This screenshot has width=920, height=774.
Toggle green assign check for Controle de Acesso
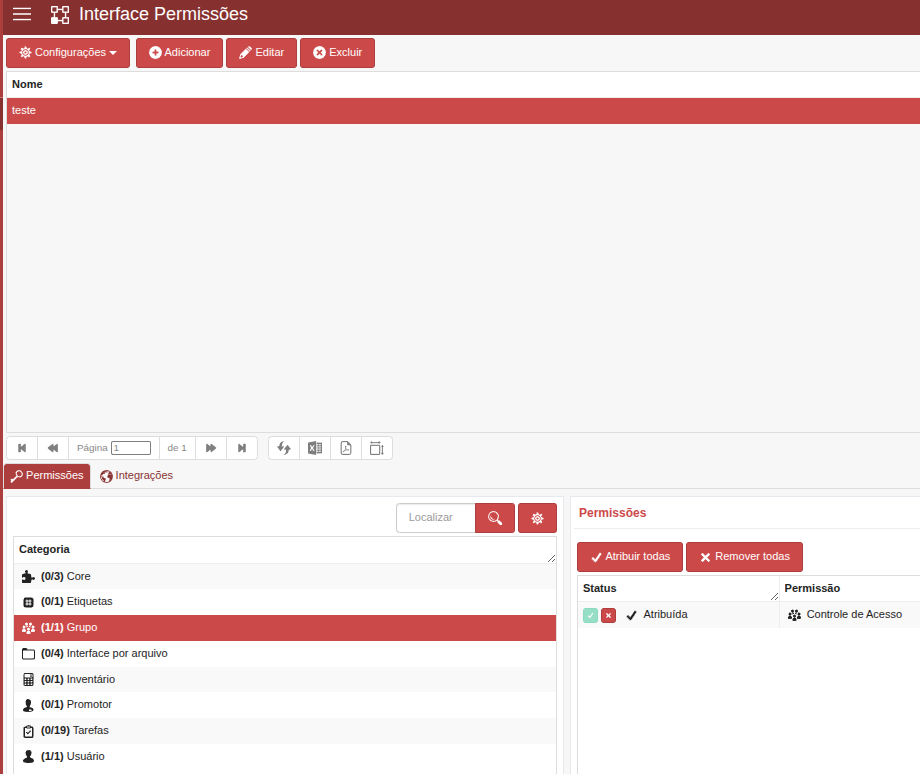(x=590, y=615)
